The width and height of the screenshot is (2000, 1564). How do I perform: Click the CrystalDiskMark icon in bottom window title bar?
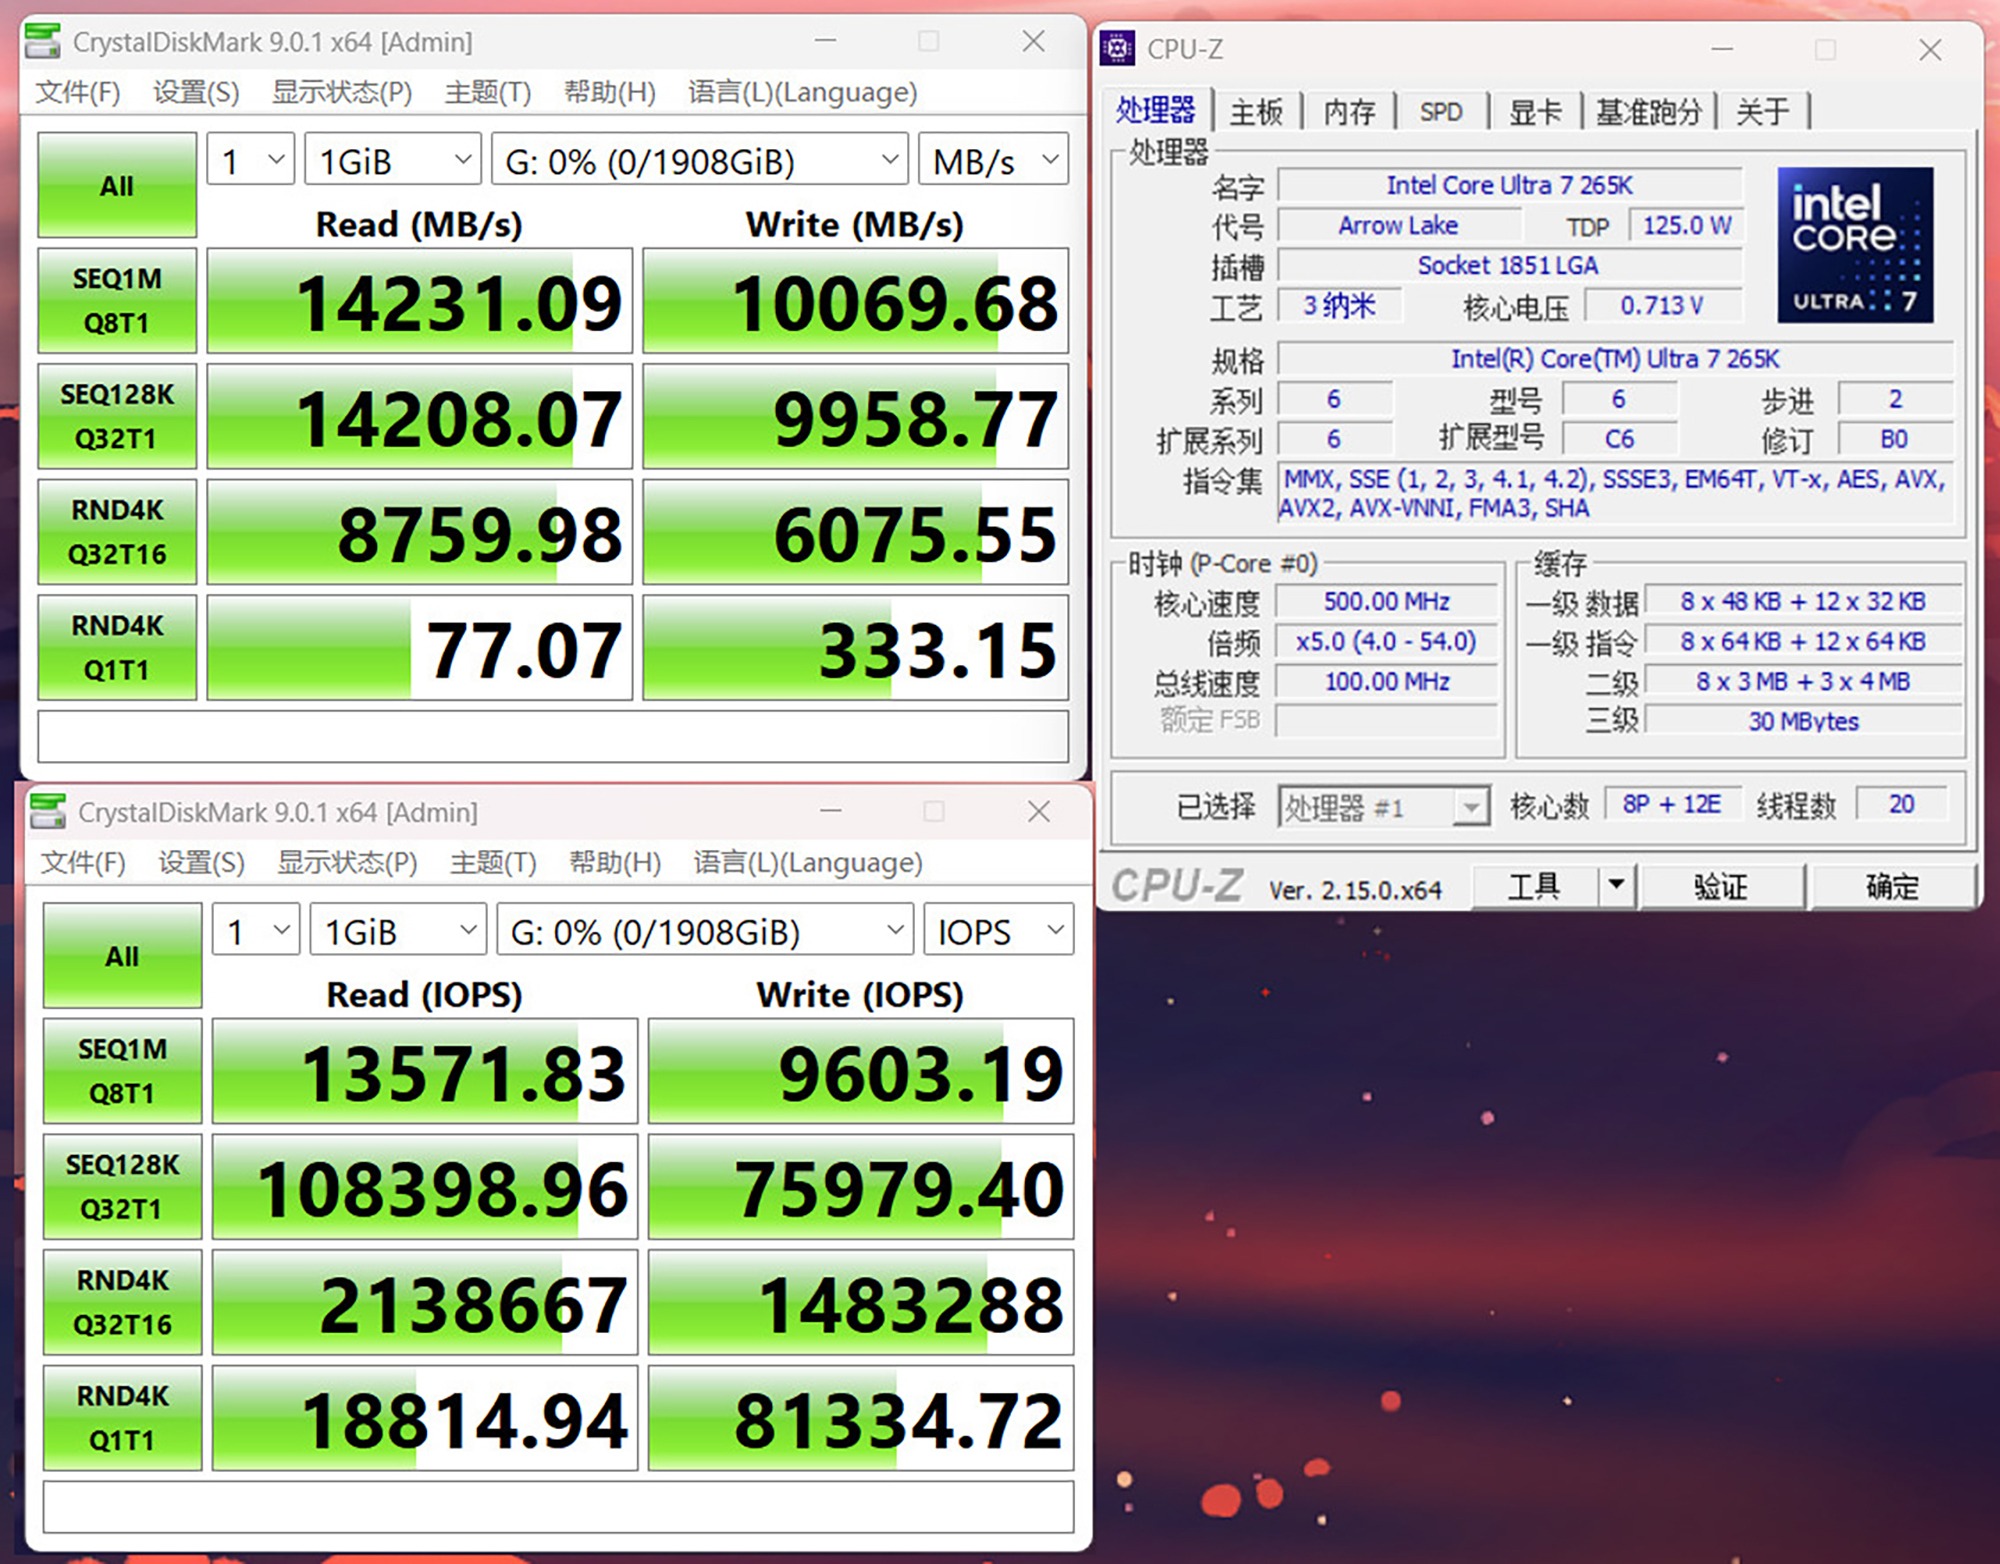click(48, 811)
